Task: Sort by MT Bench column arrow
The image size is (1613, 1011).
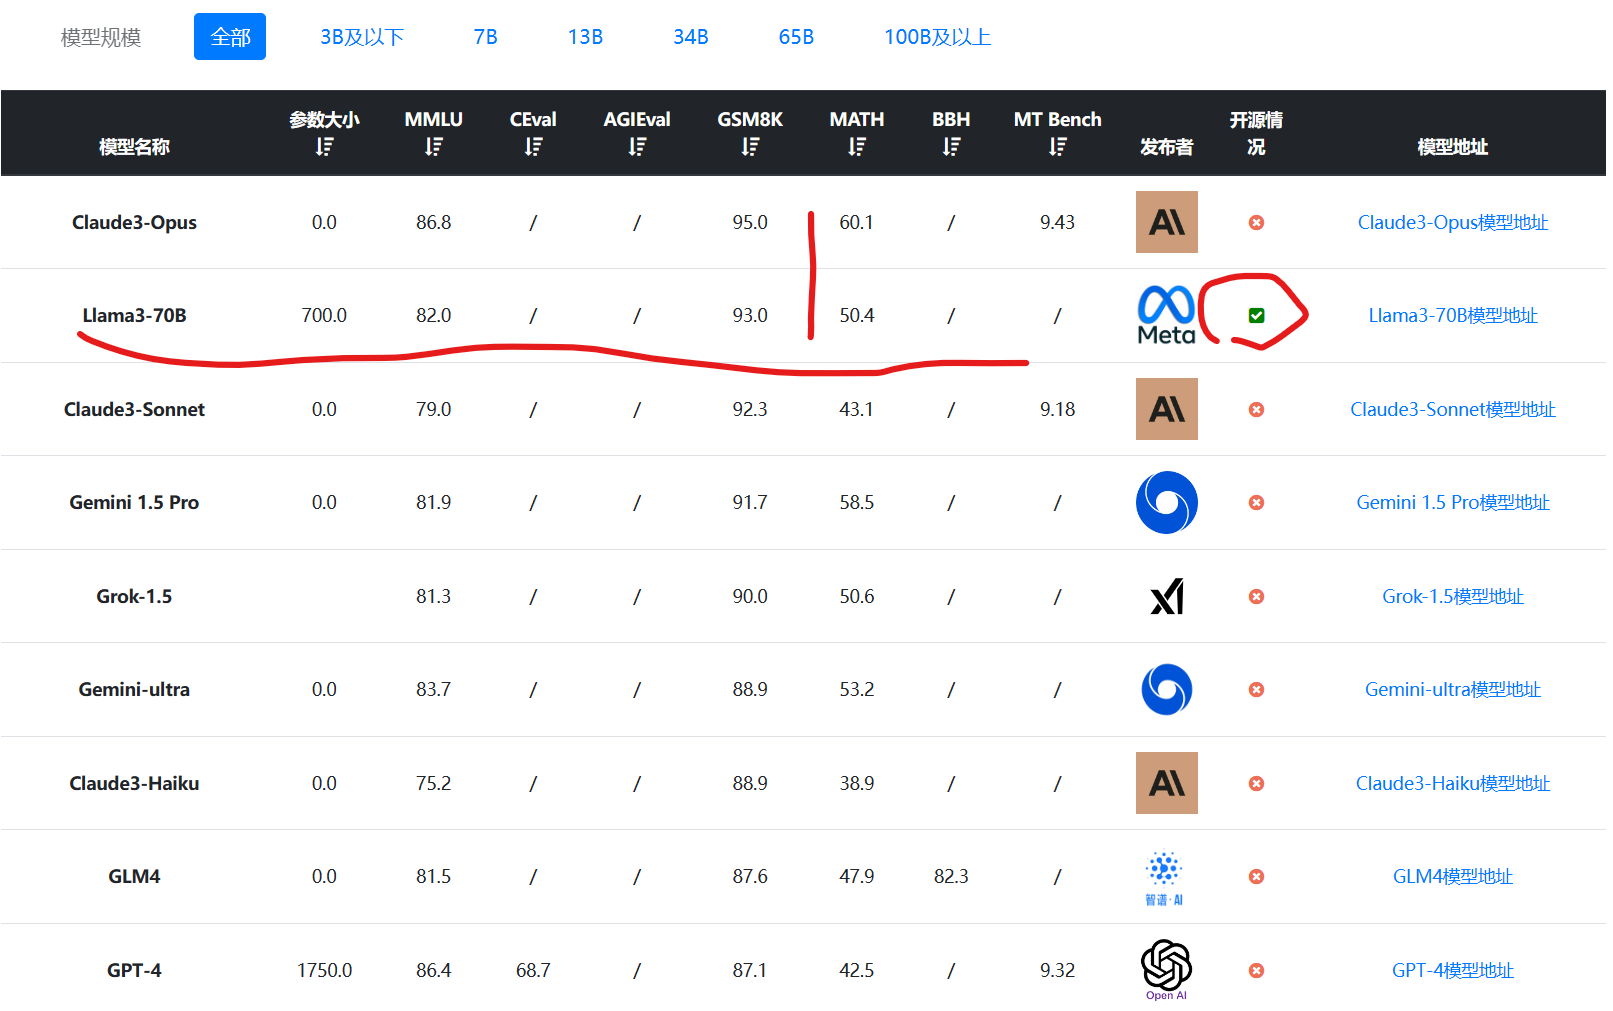Action: 1057,147
